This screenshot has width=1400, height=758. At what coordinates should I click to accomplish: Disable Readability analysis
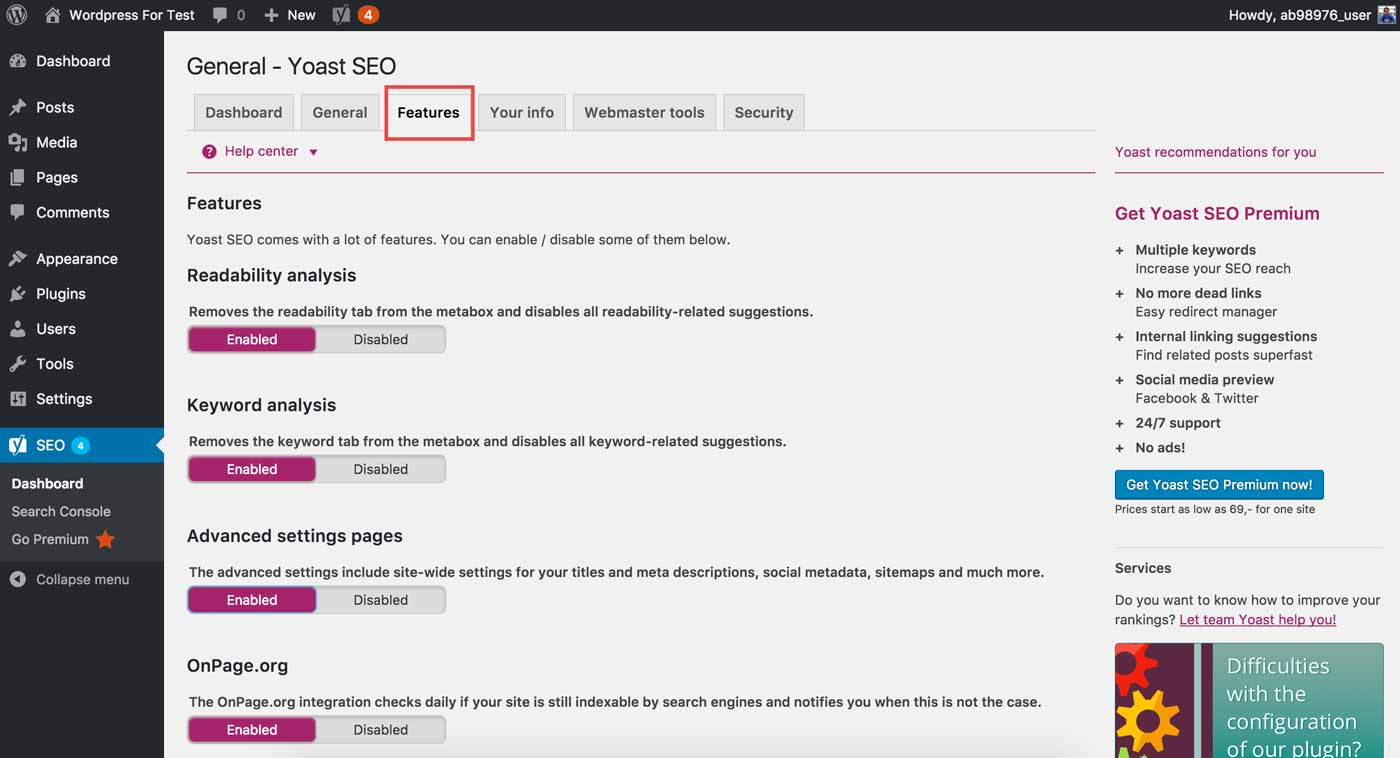point(380,339)
